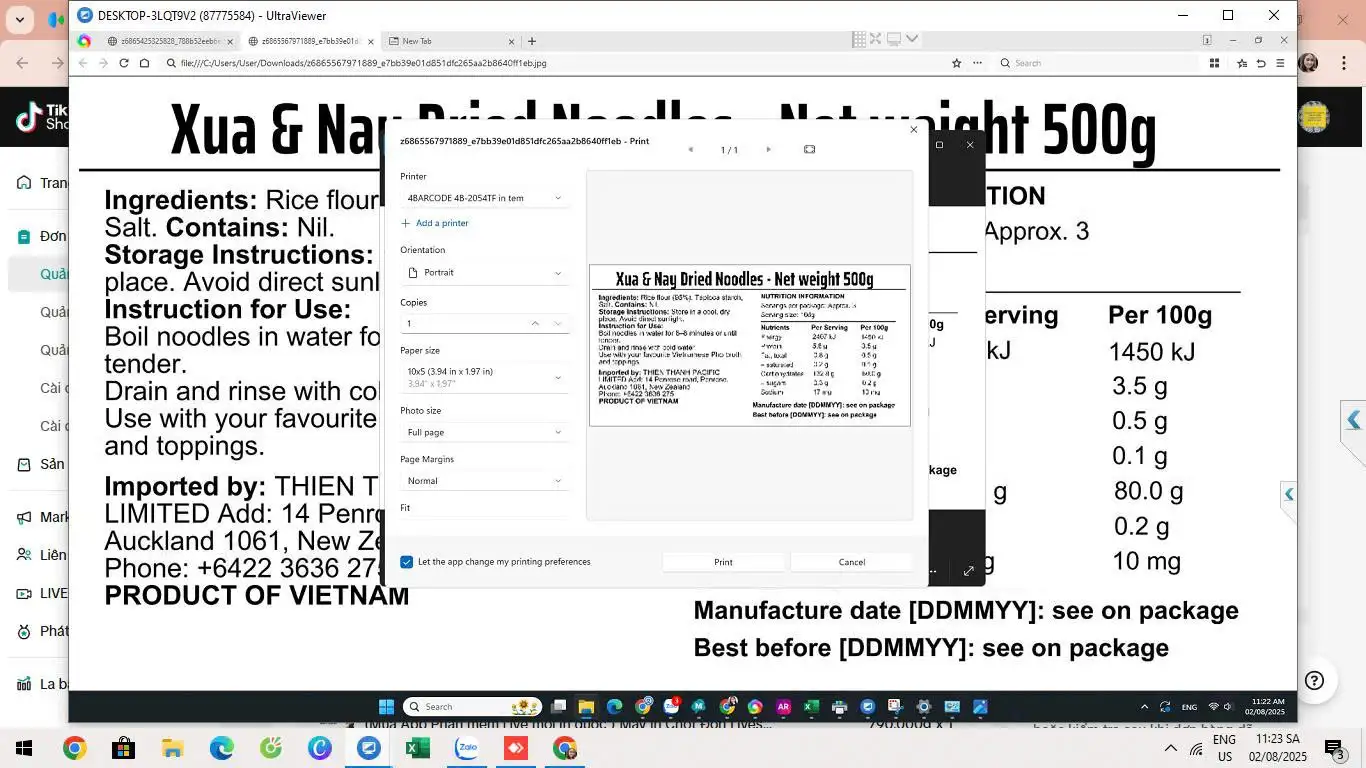Image resolution: width=1366 pixels, height=768 pixels.
Task: Open the Paper size dropdown
Action: click(x=484, y=377)
